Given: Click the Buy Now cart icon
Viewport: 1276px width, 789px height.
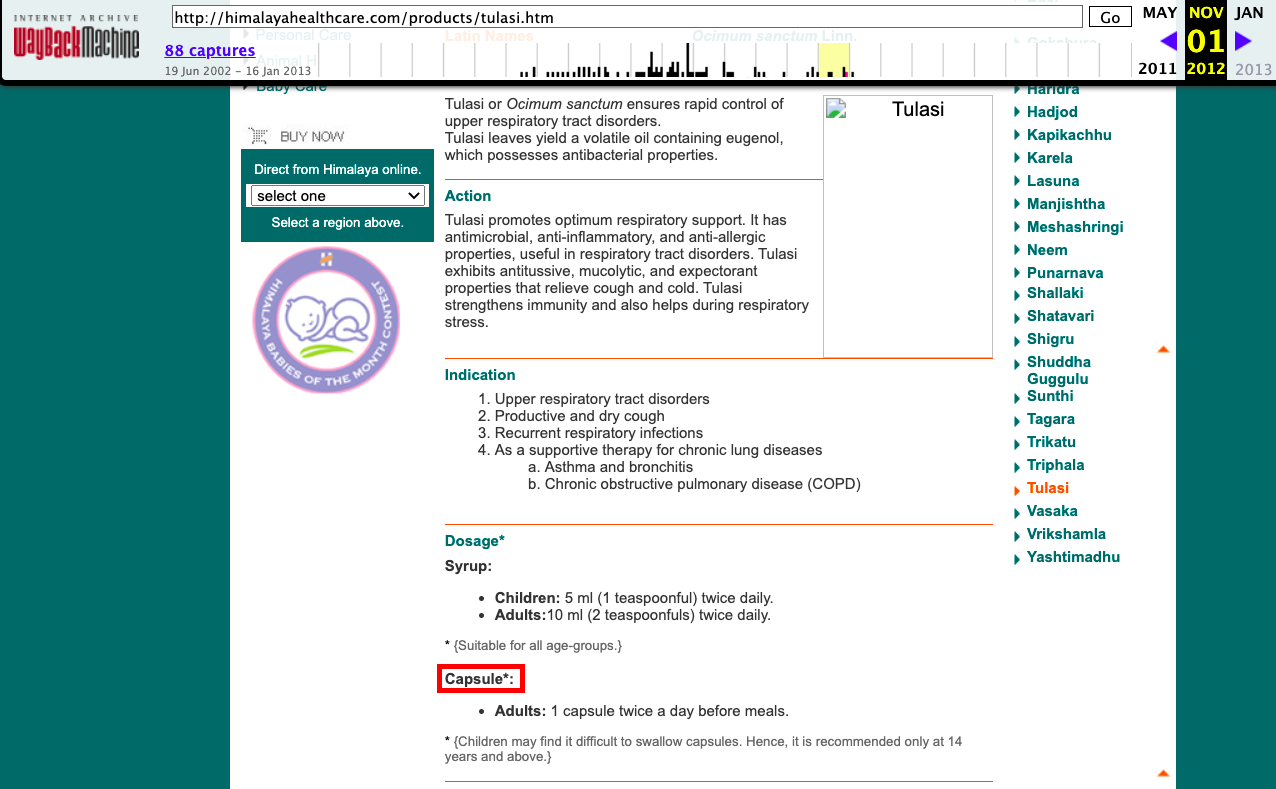Looking at the screenshot, I should pos(259,136).
